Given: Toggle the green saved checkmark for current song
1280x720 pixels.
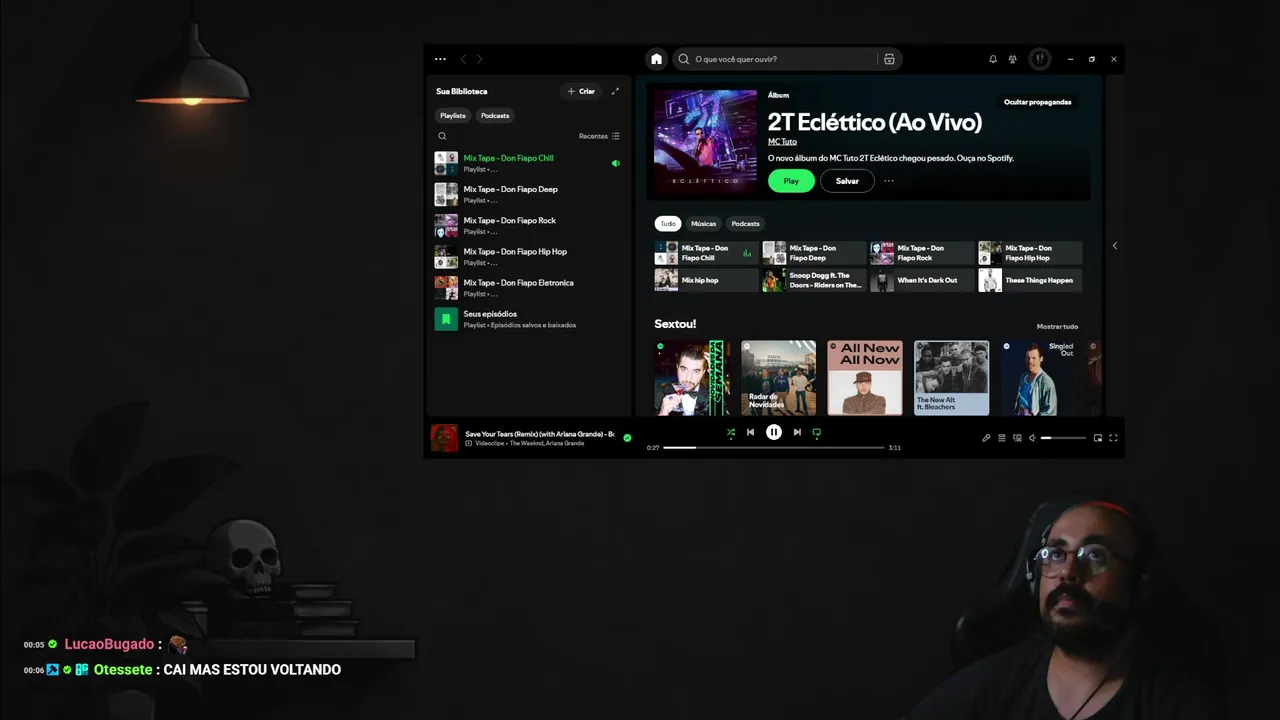Looking at the screenshot, I should [x=627, y=438].
